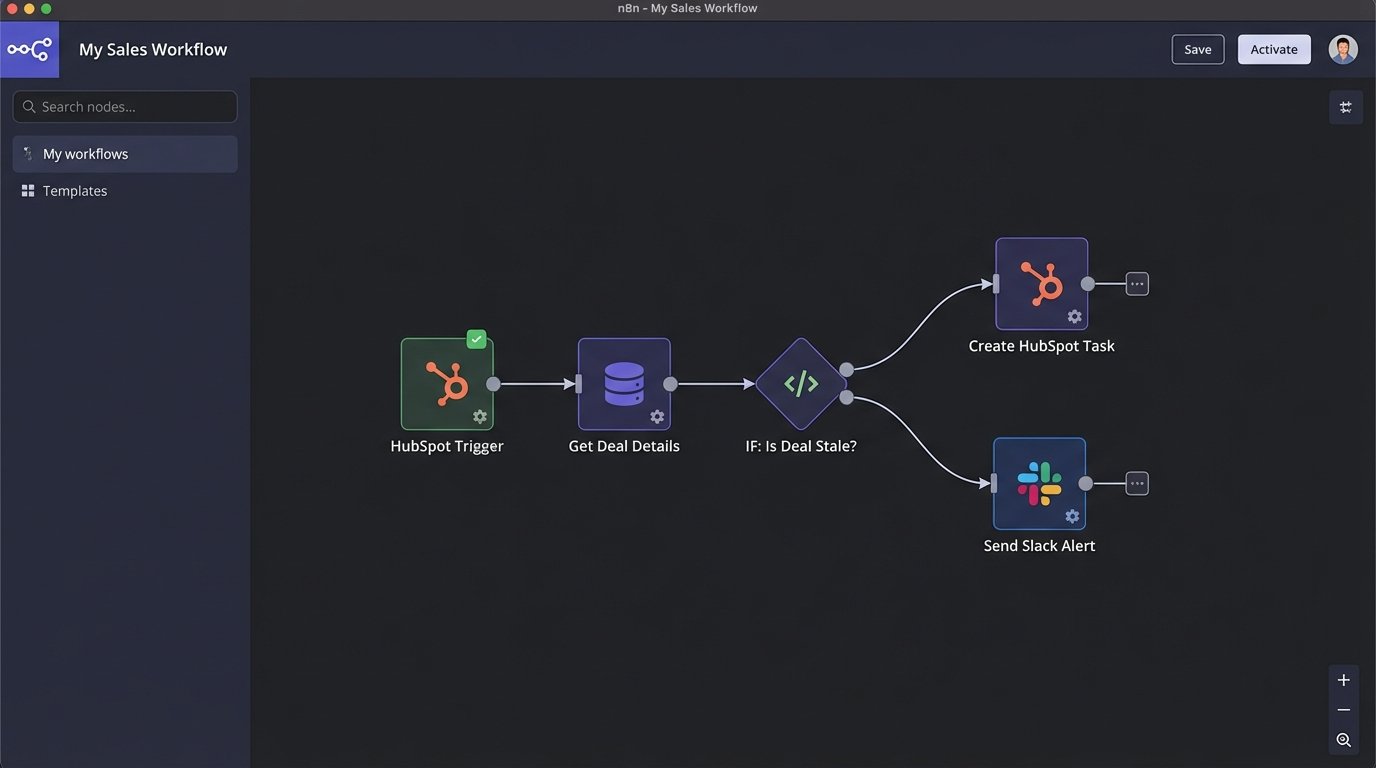The width and height of the screenshot is (1376, 768).
Task: Open the profile avatar menu
Action: (1342, 48)
